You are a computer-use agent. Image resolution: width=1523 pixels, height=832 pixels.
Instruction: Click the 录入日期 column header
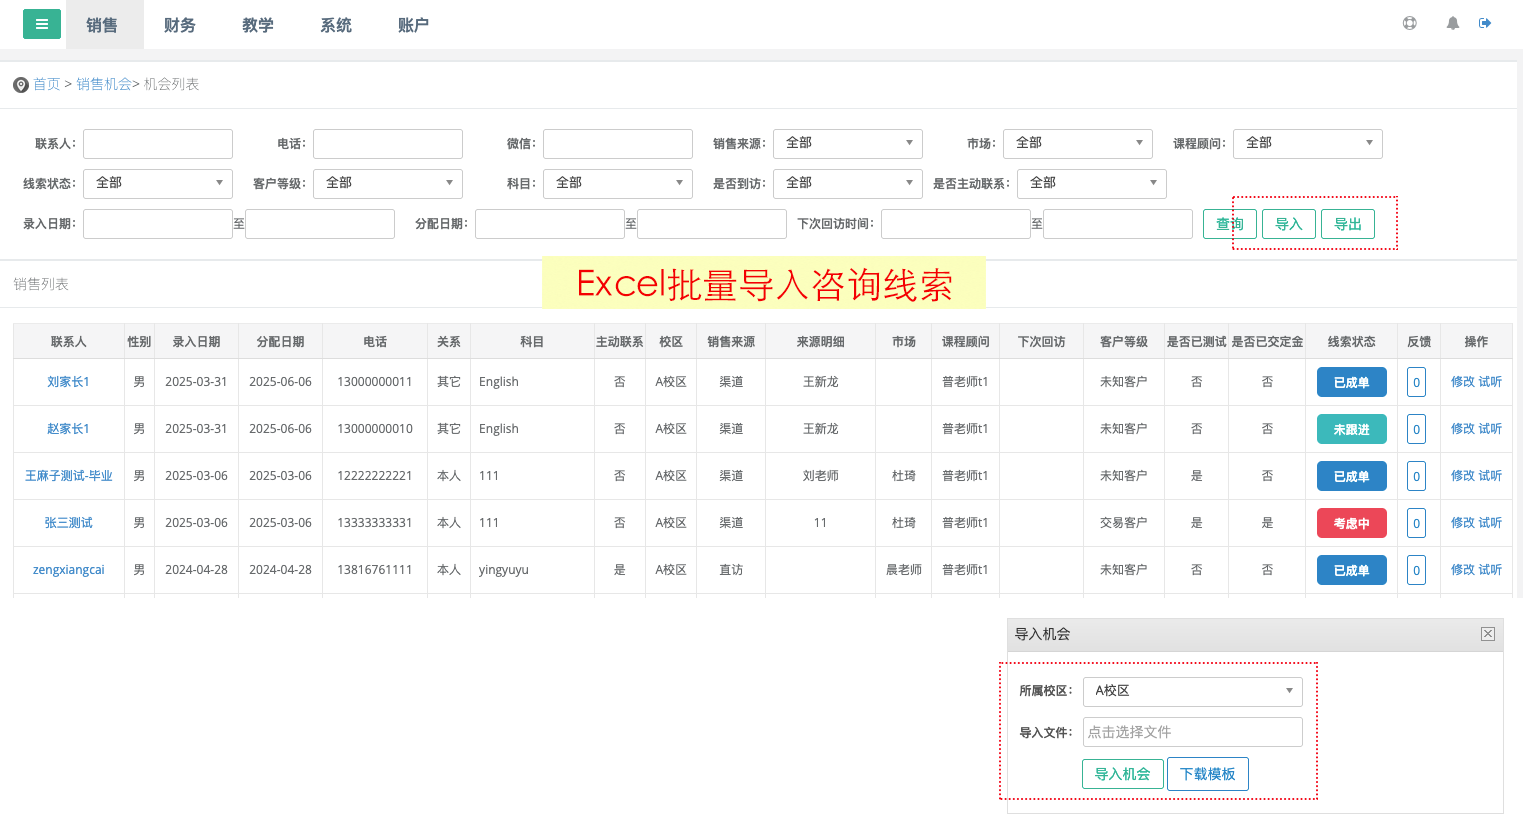(196, 342)
